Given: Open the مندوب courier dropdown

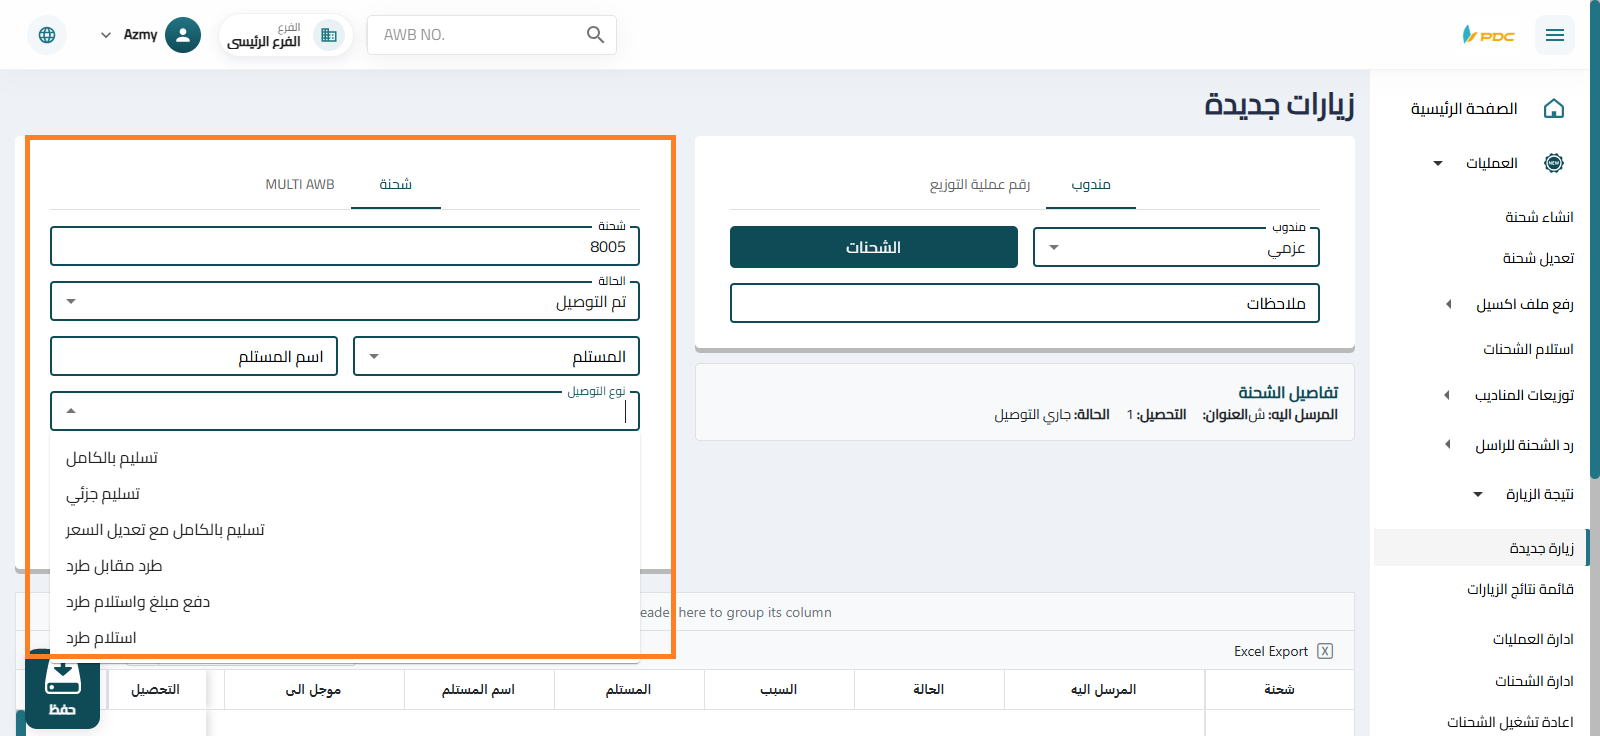Looking at the screenshot, I should pos(1175,247).
